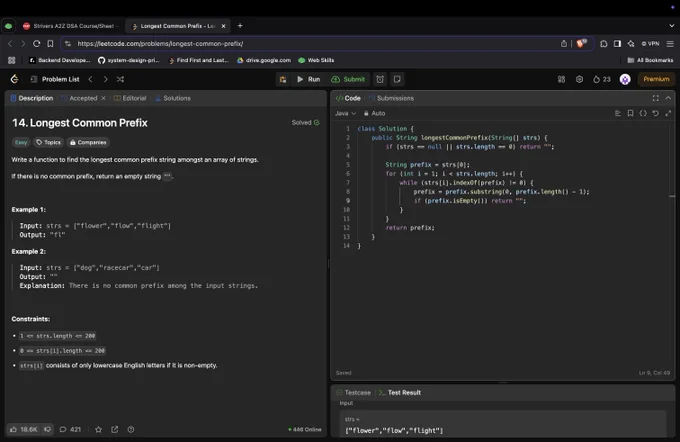
Task: Share the problem link icon
Action: (114, 429)
